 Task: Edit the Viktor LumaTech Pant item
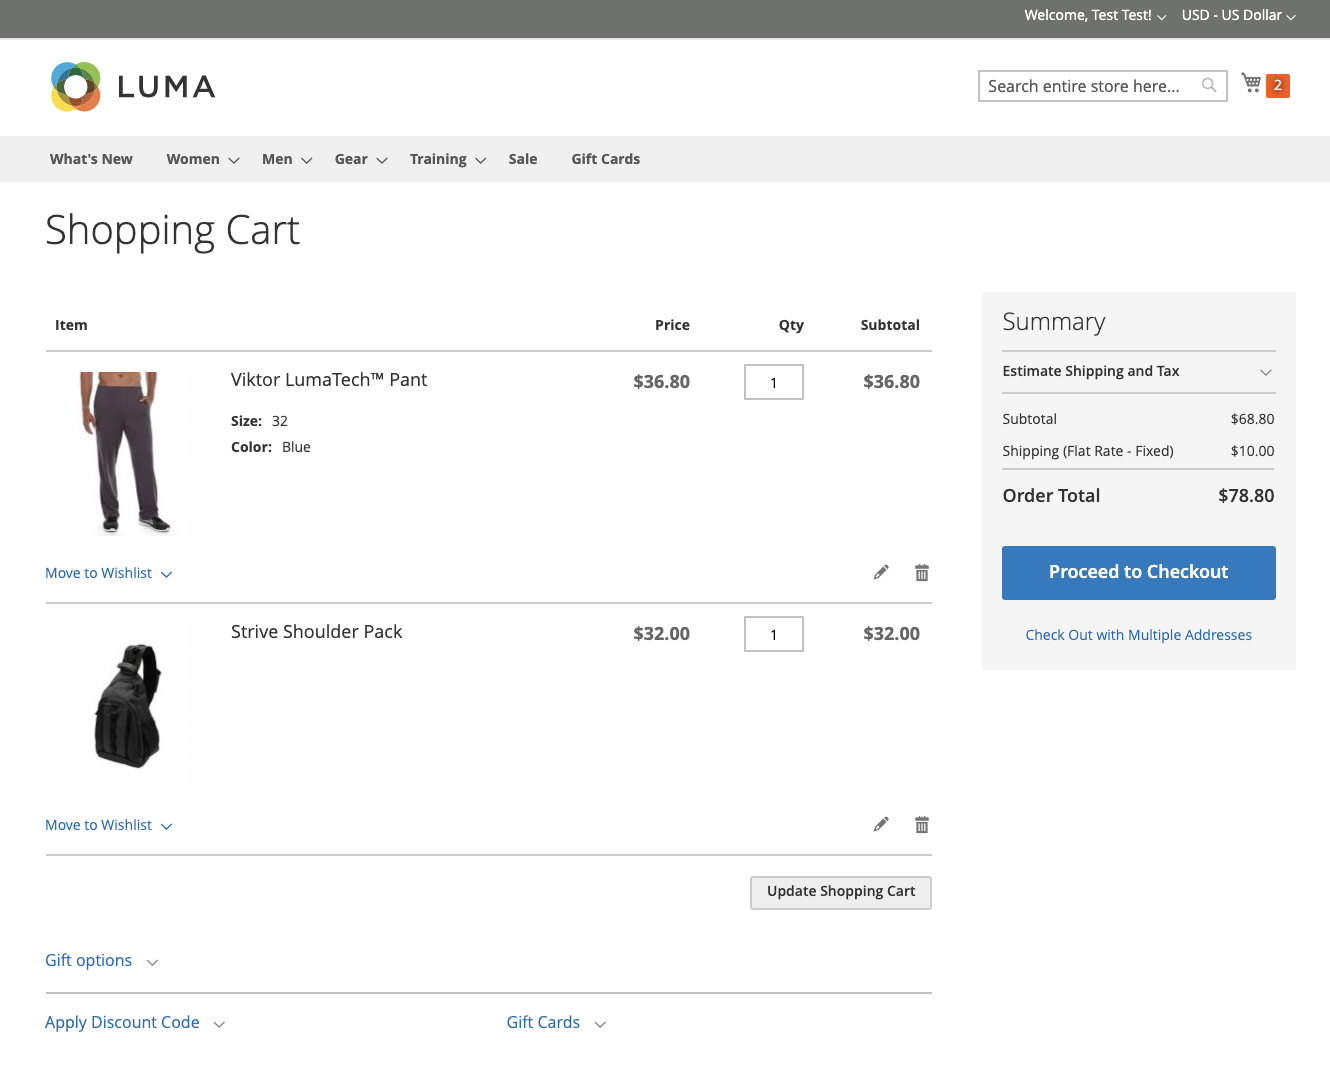tap(881, 572)
